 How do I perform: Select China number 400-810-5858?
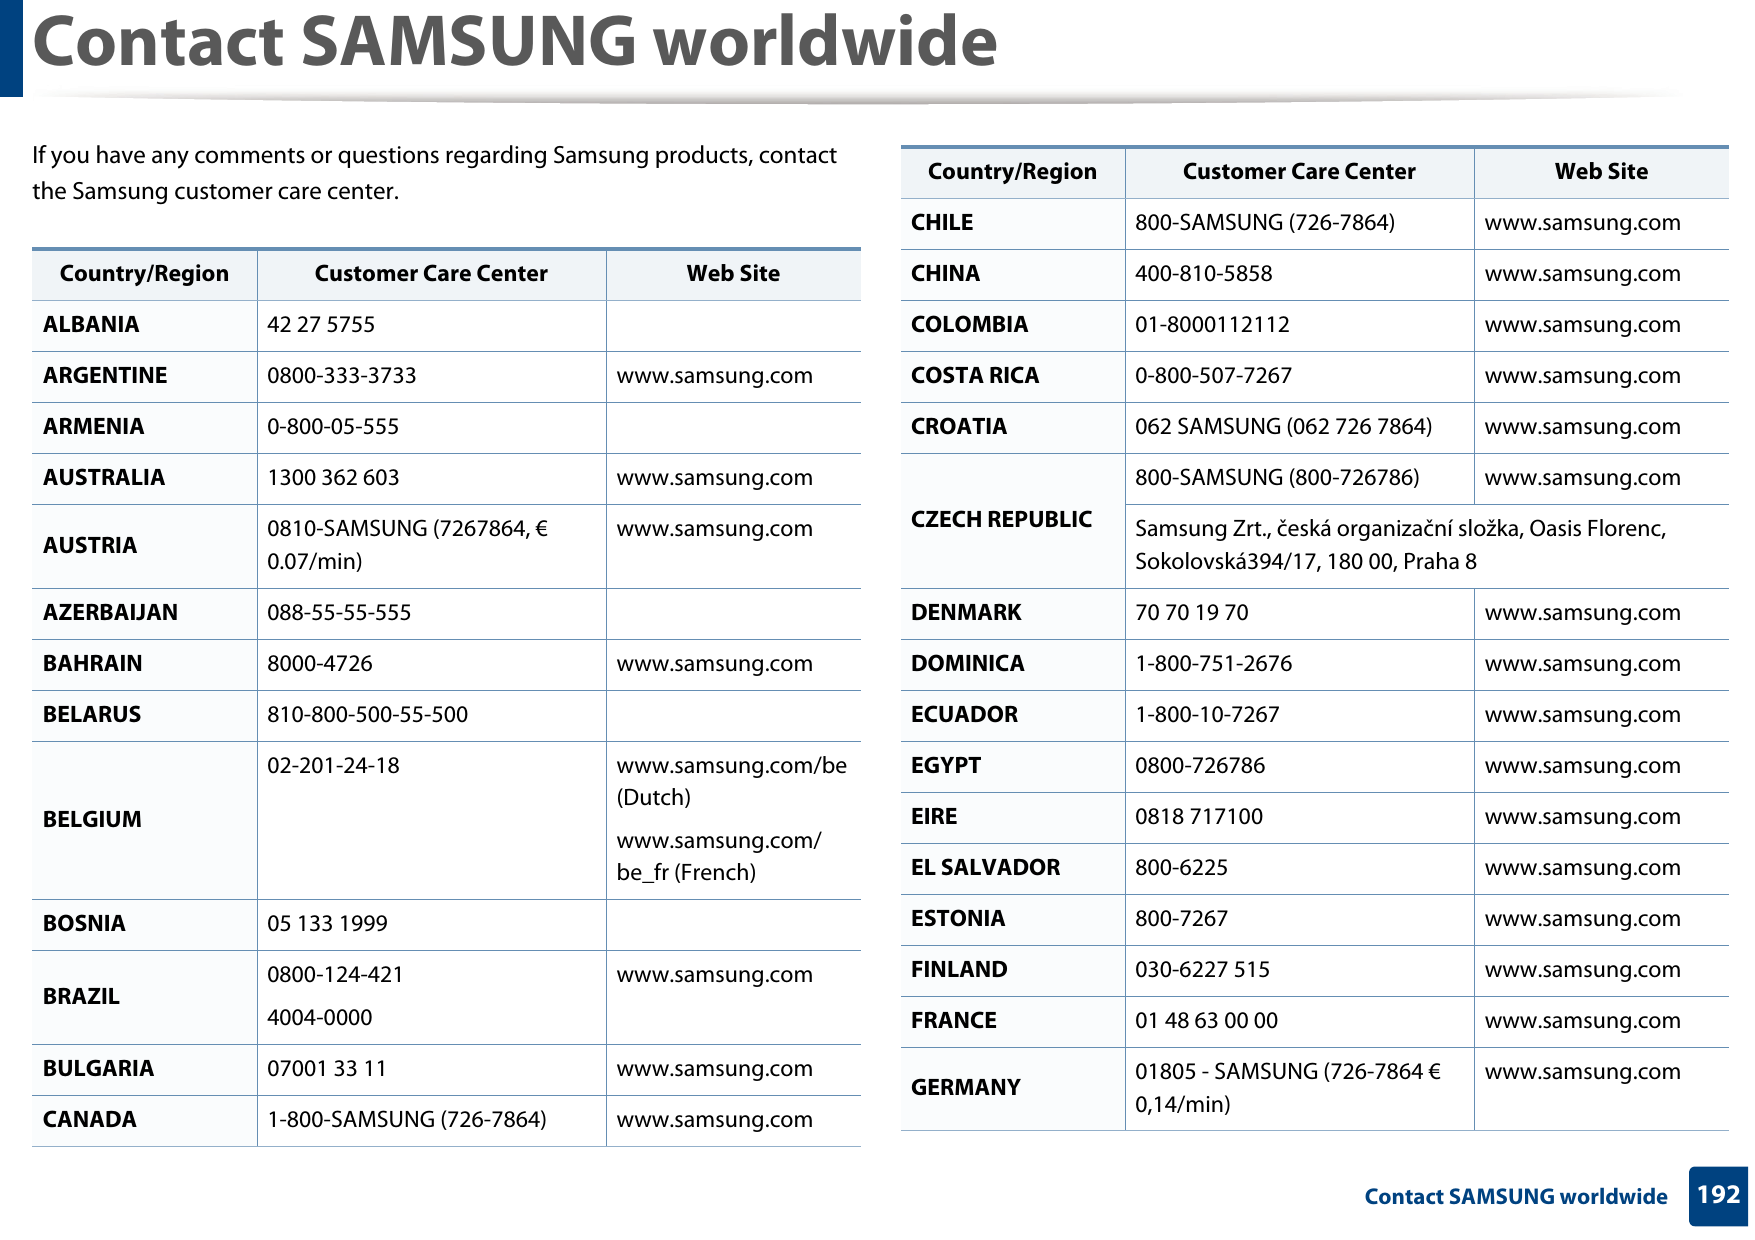(1204, 274)
